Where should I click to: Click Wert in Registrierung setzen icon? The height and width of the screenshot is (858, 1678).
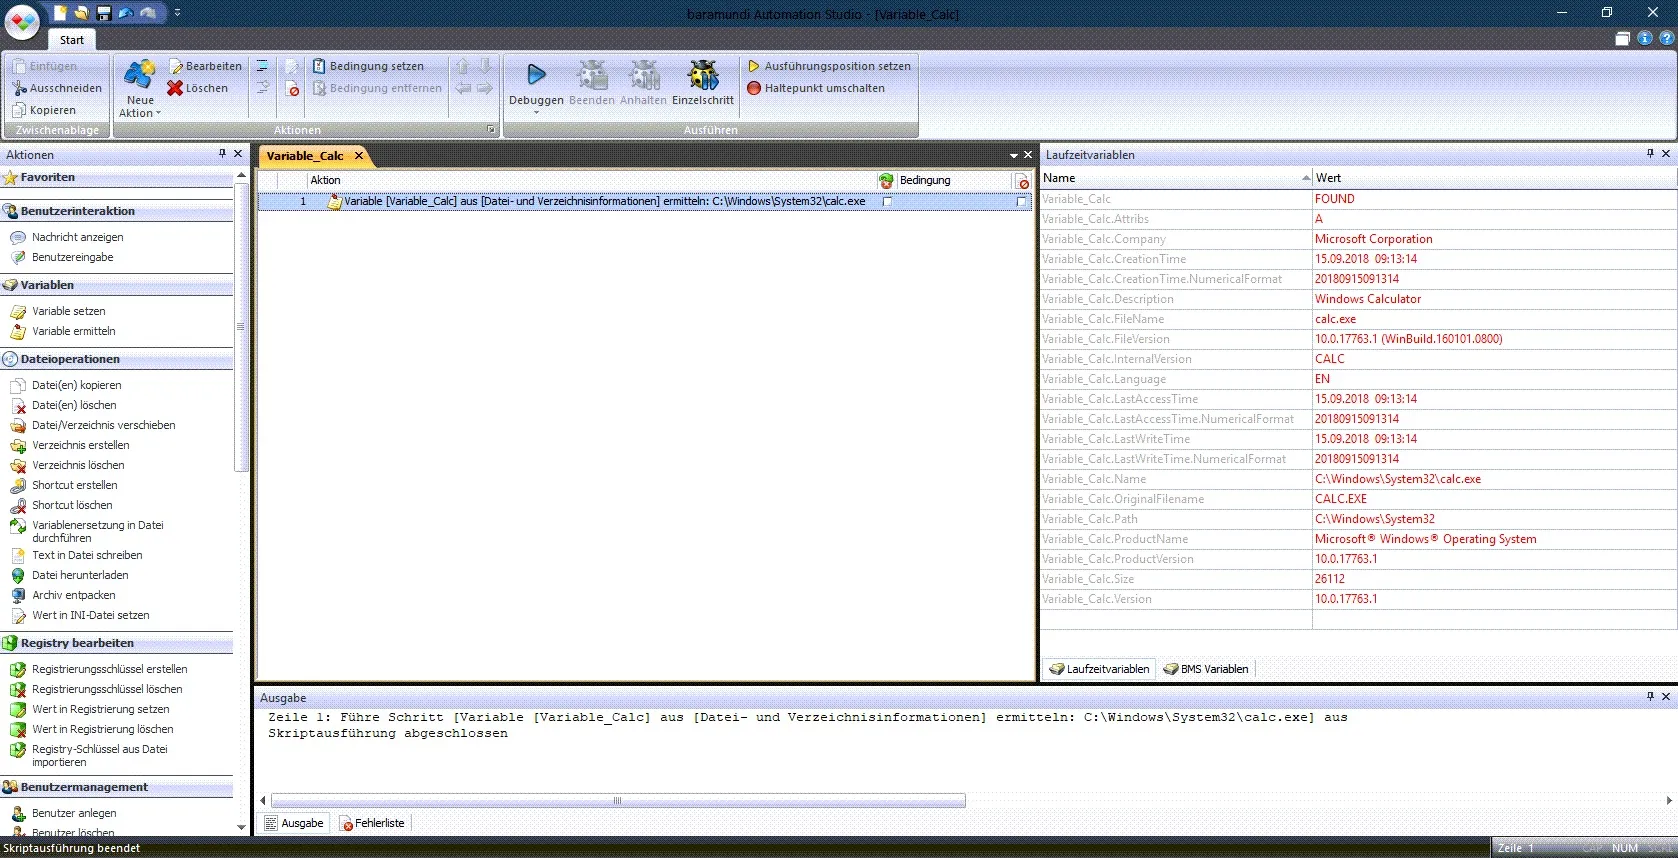[x=18, y=709]
